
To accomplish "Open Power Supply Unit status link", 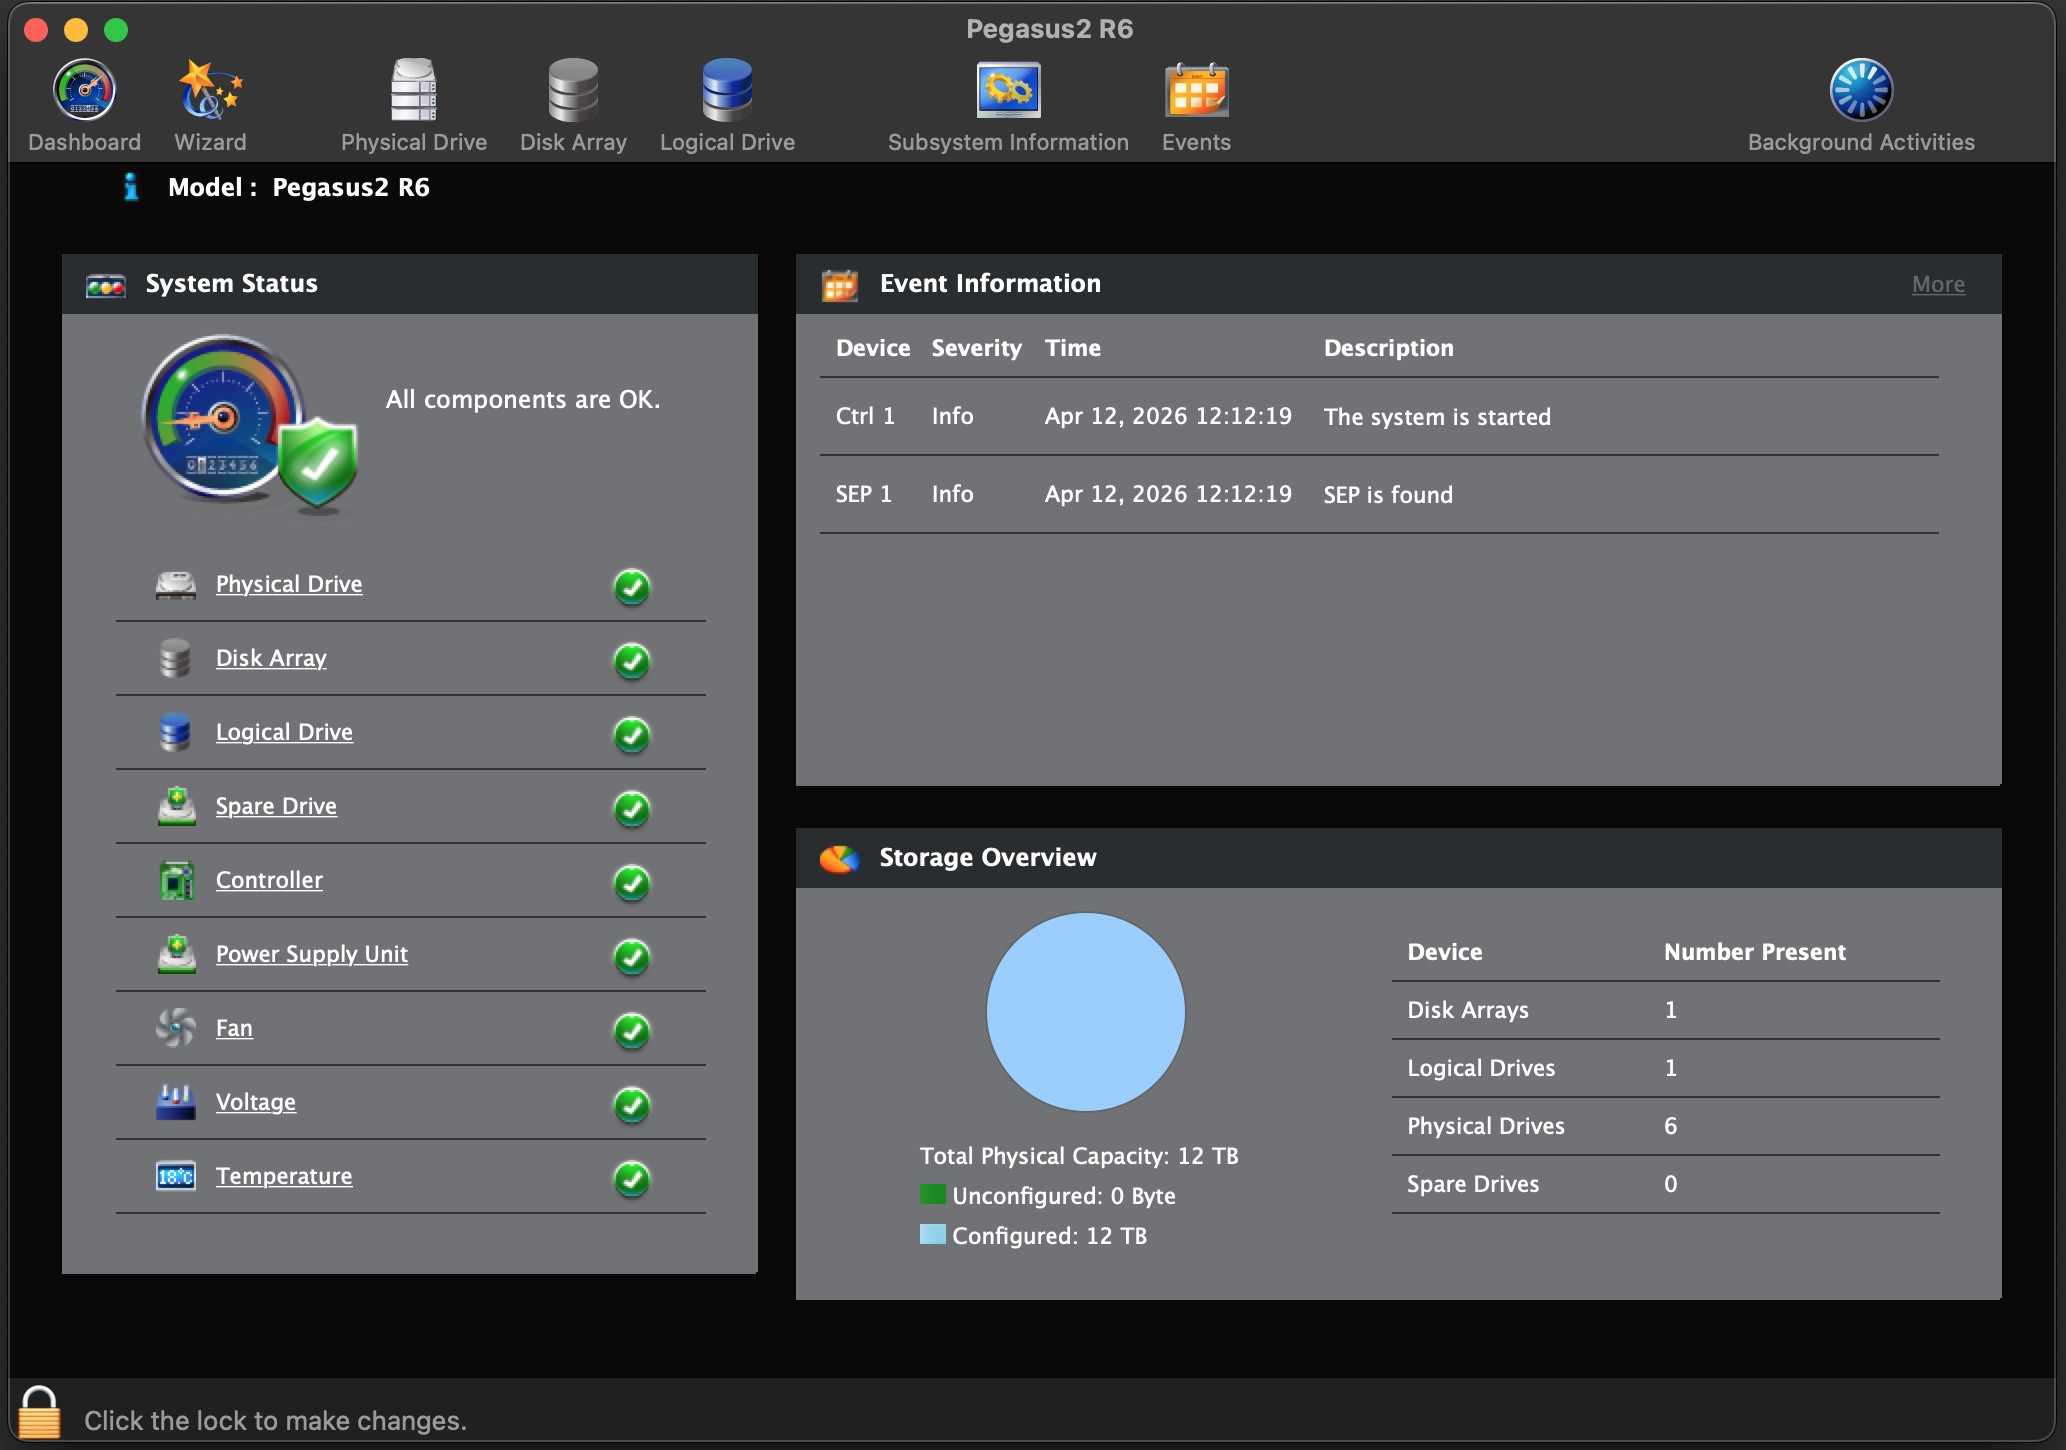I will point(311,954).
